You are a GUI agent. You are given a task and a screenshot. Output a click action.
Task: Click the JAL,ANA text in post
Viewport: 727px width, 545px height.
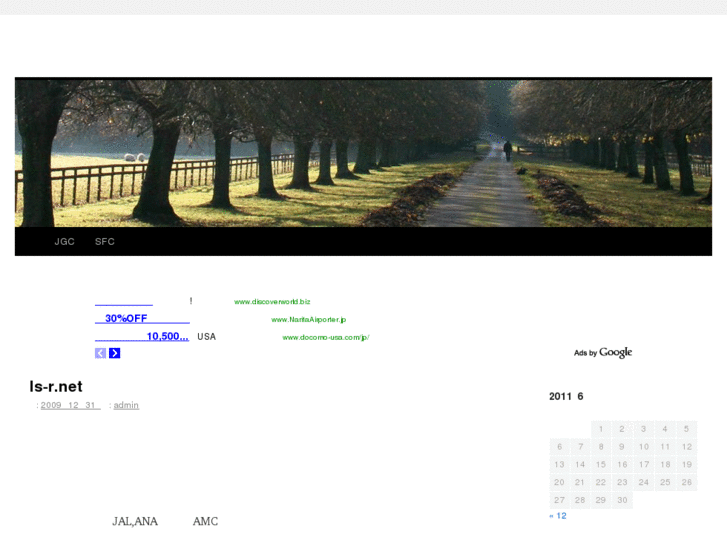coord(135,521)
